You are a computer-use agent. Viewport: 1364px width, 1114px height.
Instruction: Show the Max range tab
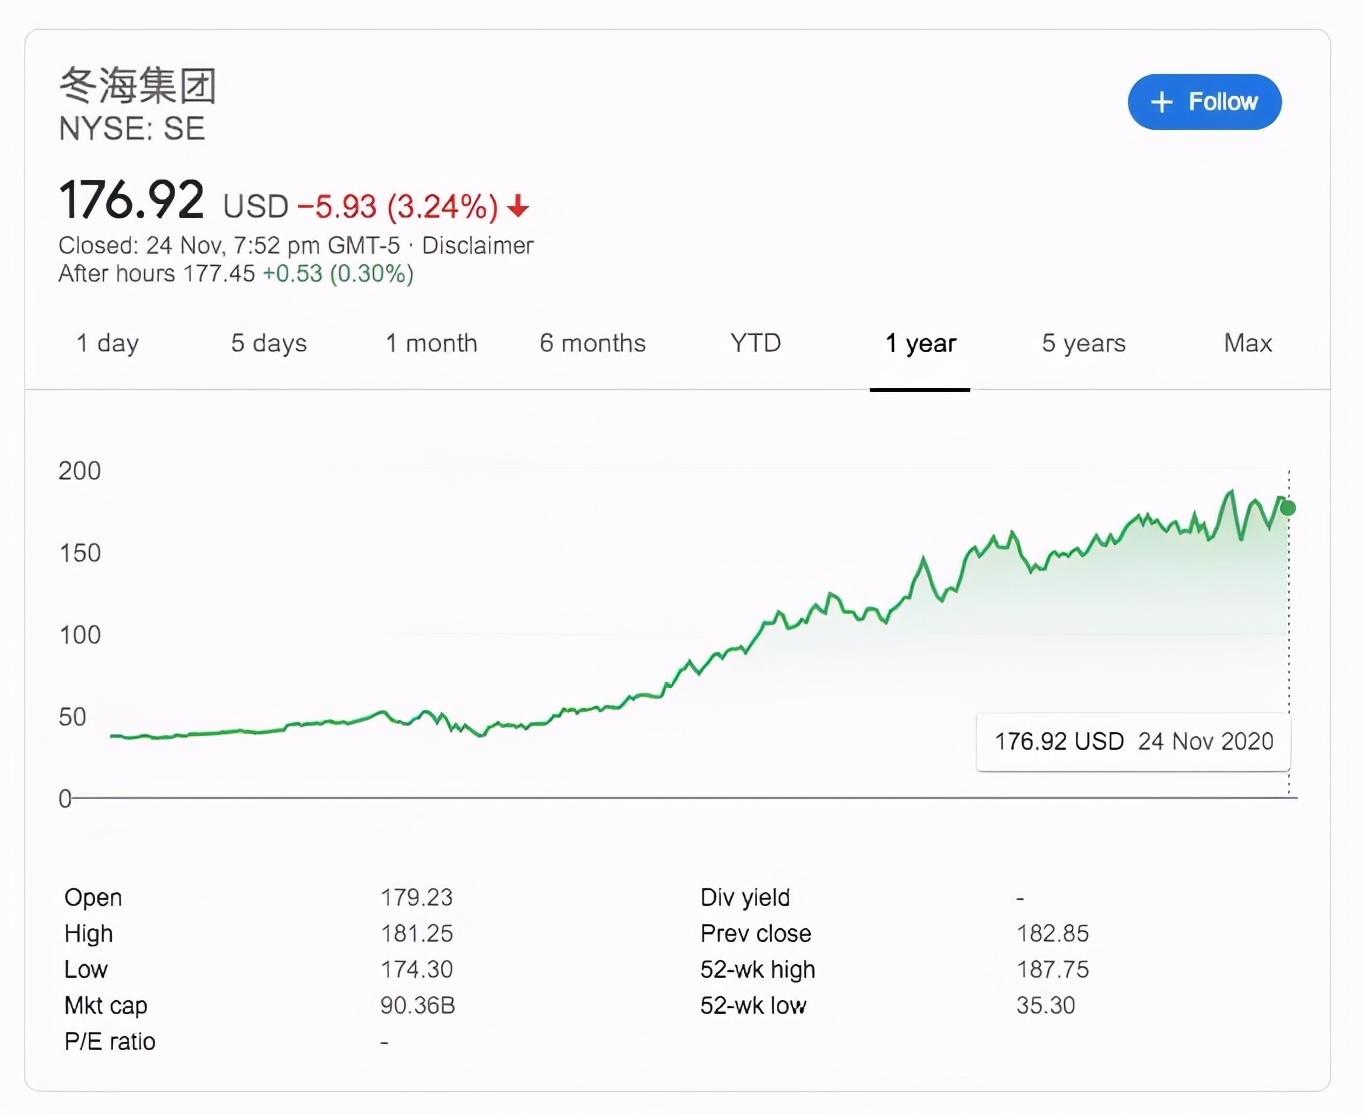[1248, 343]
